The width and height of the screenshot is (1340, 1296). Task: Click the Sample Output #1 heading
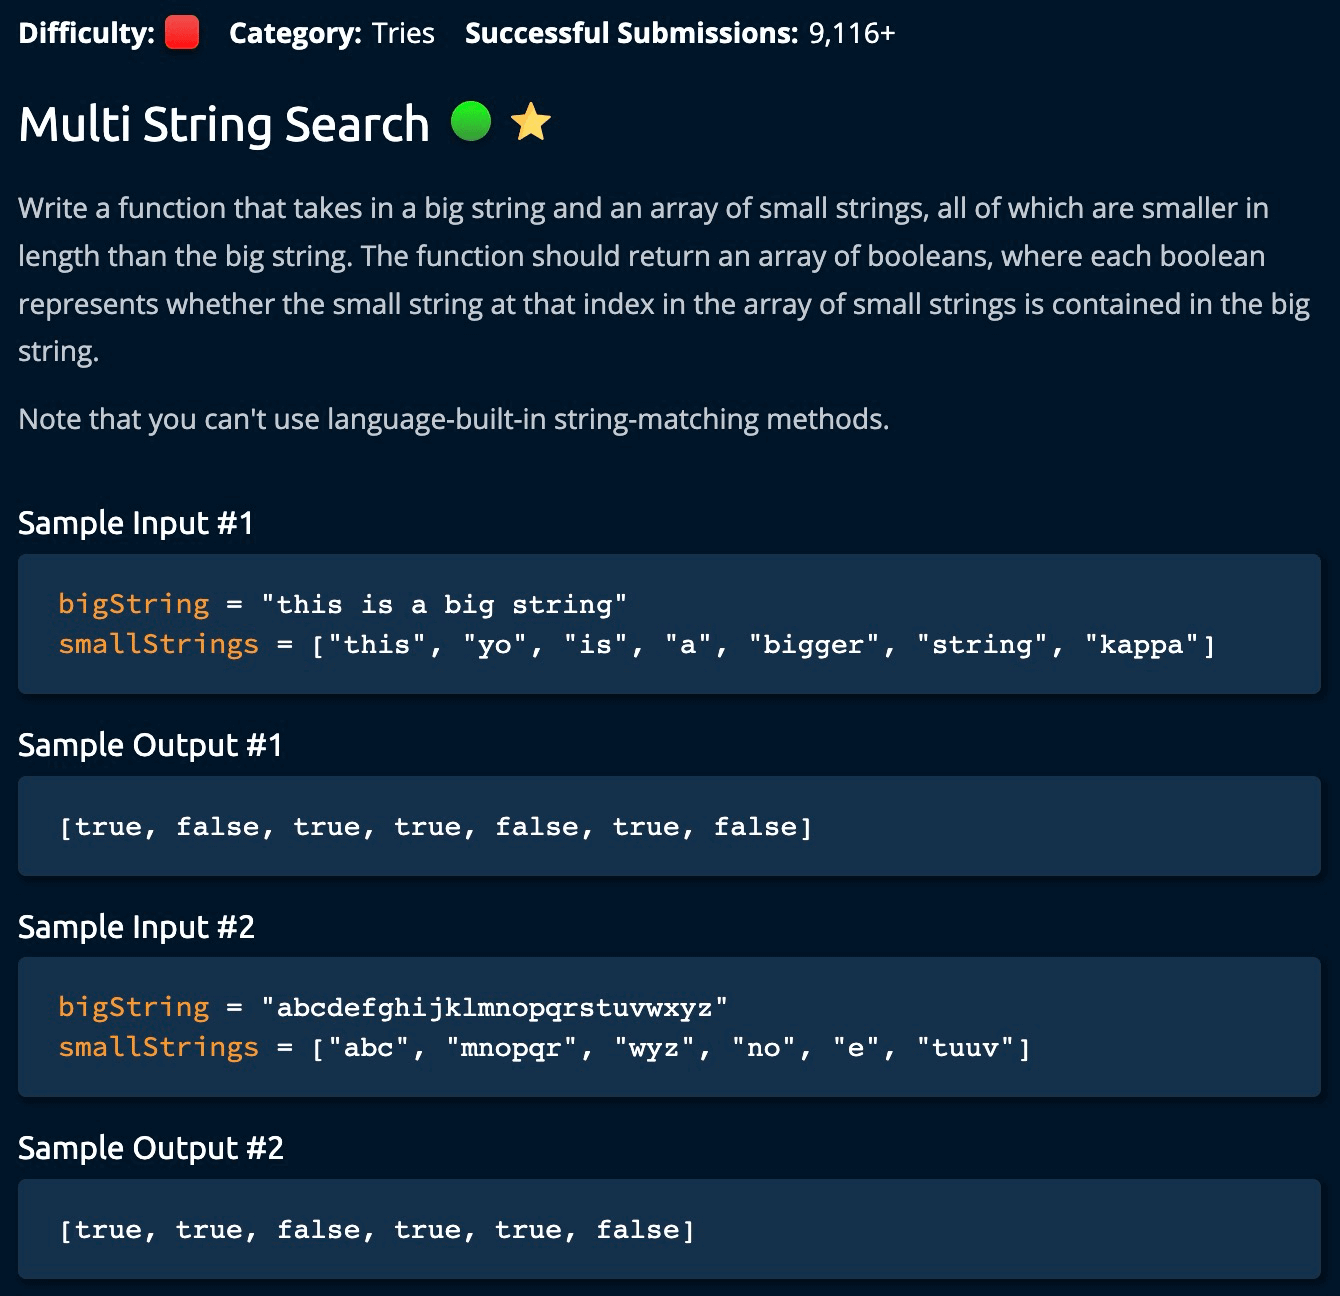click(150, 745)
